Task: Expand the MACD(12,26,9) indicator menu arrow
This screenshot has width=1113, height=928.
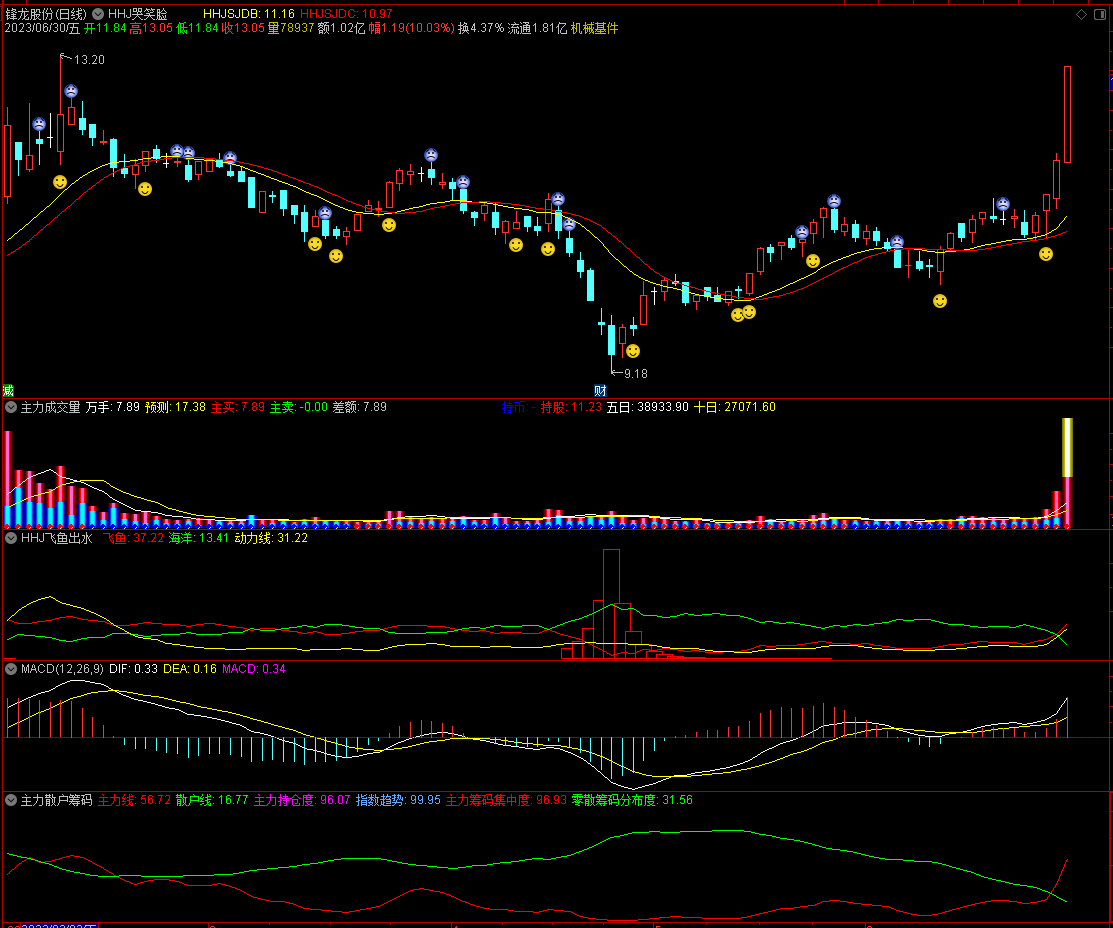Action: (10, 669)
